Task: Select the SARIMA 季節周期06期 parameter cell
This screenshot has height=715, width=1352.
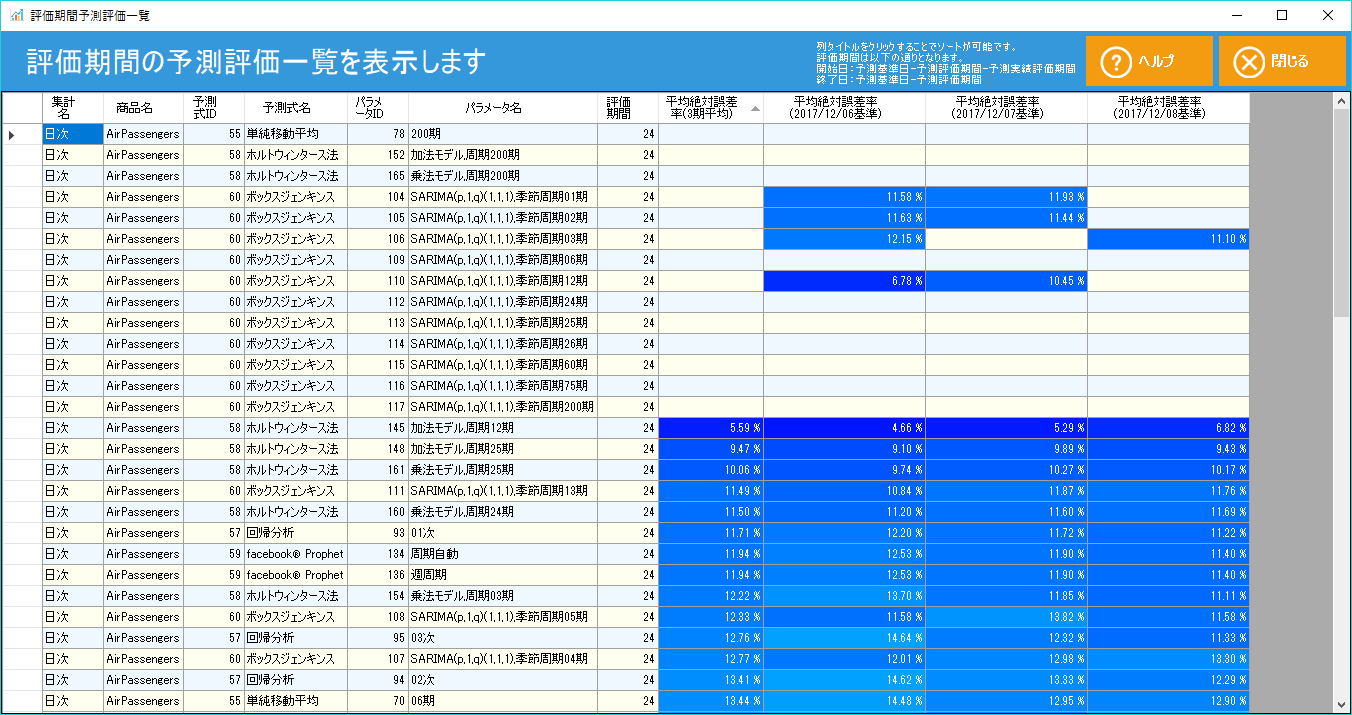Action: [x=503, y=260]
